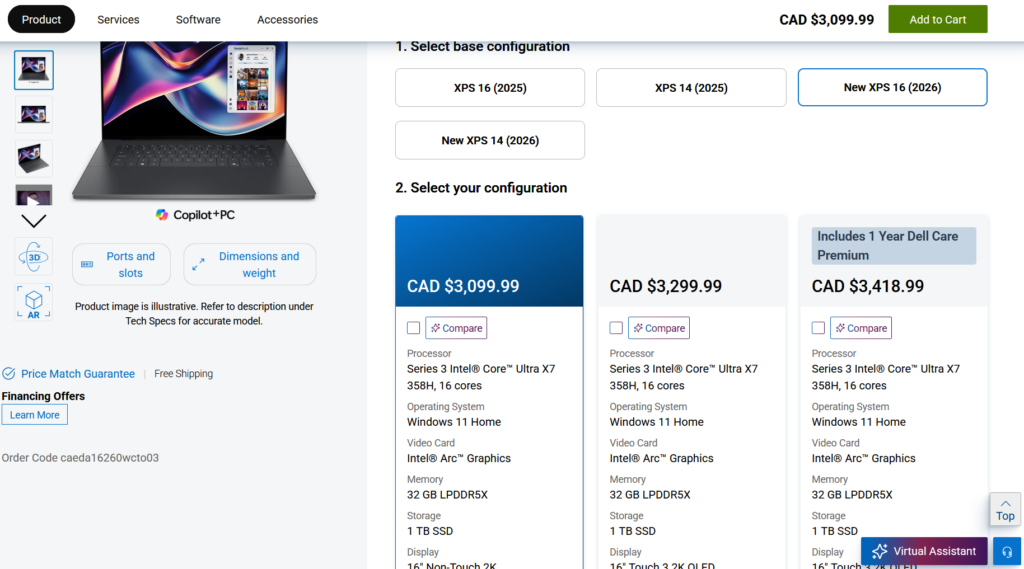This screenshot has height=569, width=1024.
Task: Open Dimensions and weight view
Action: (249, 264)
